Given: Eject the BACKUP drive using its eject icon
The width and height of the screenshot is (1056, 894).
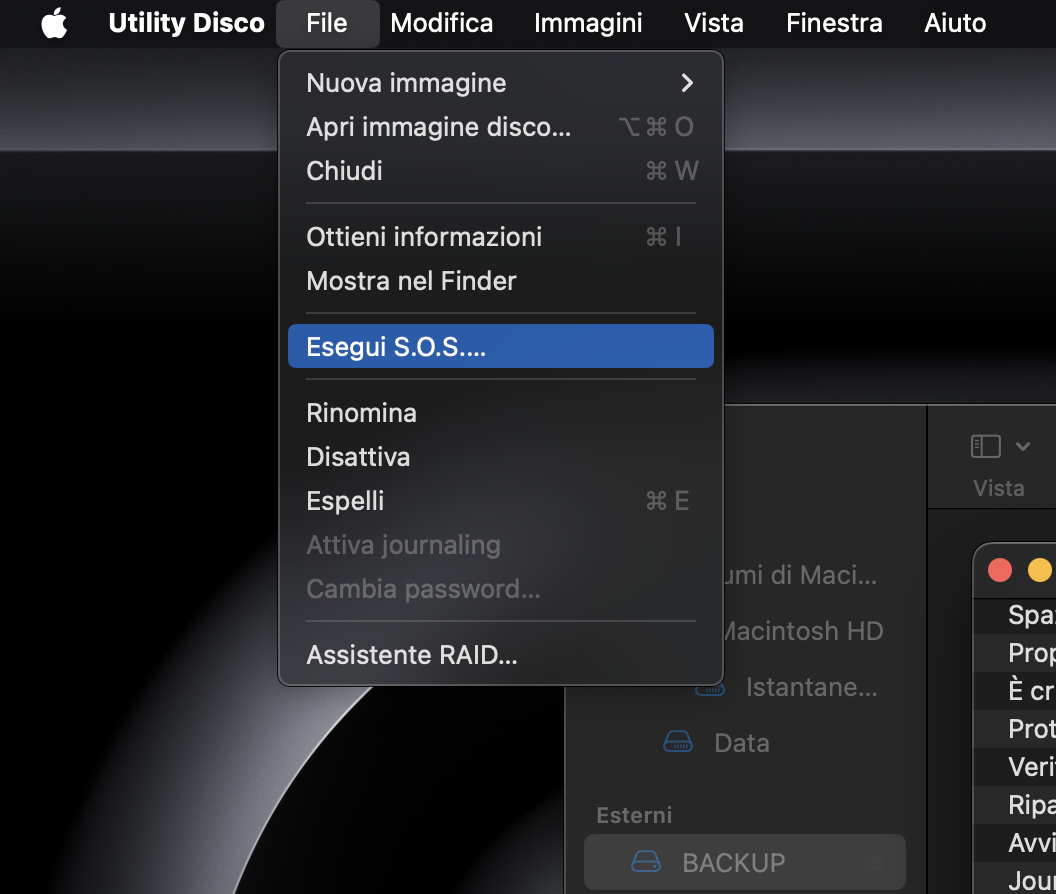Looking at the screenshot, I should click(x=877, y=861).
